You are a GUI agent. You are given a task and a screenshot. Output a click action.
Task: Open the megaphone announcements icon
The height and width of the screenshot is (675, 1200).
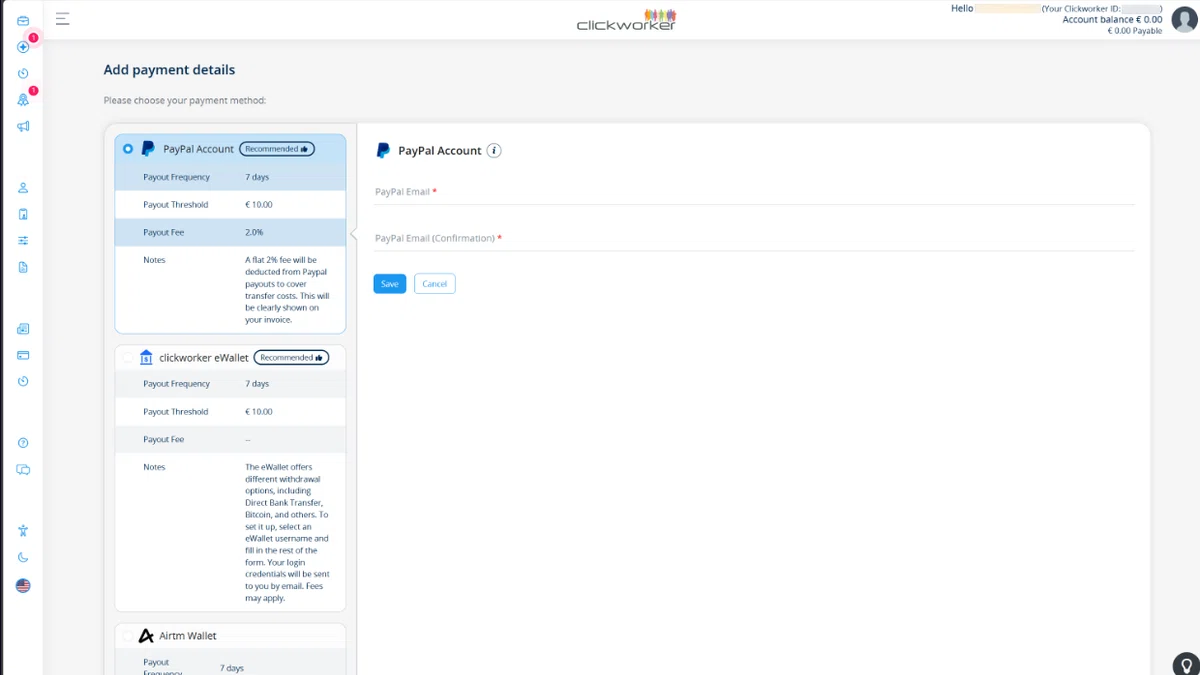[23, 126]
